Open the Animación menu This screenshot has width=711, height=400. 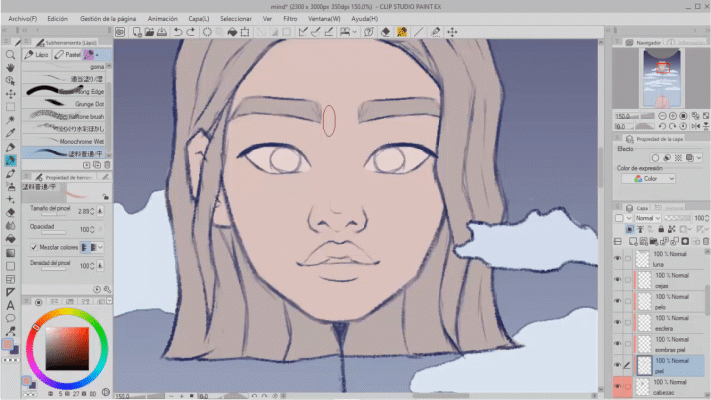coord(162,18)
